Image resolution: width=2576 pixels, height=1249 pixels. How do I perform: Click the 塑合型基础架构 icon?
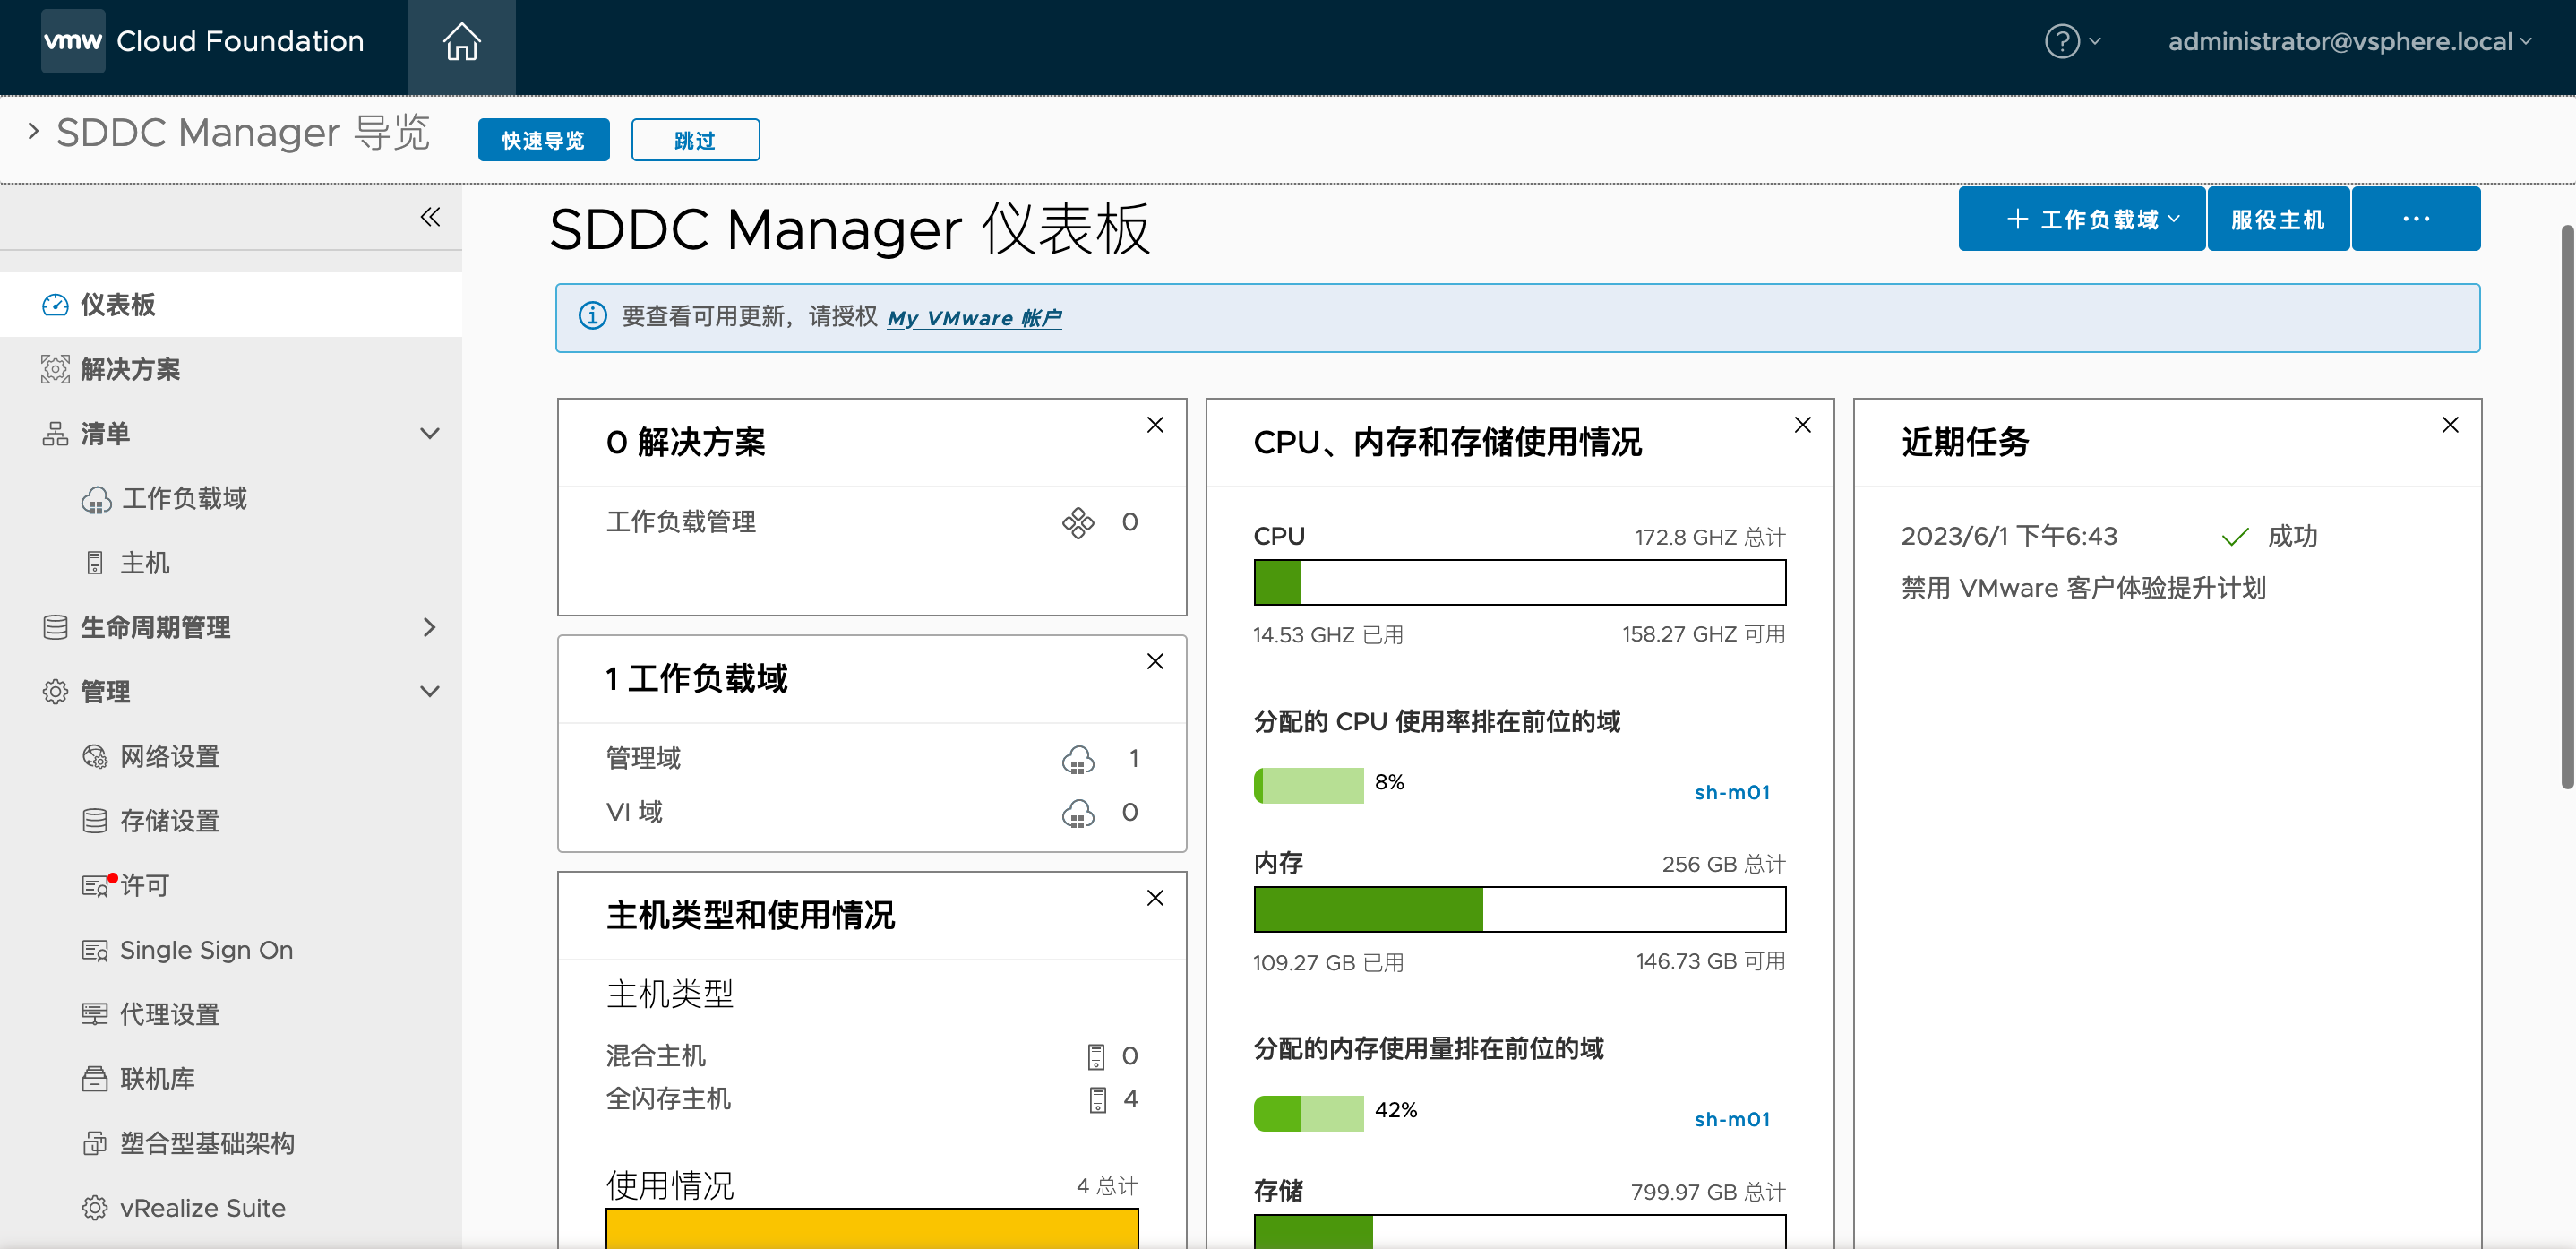95,1143
